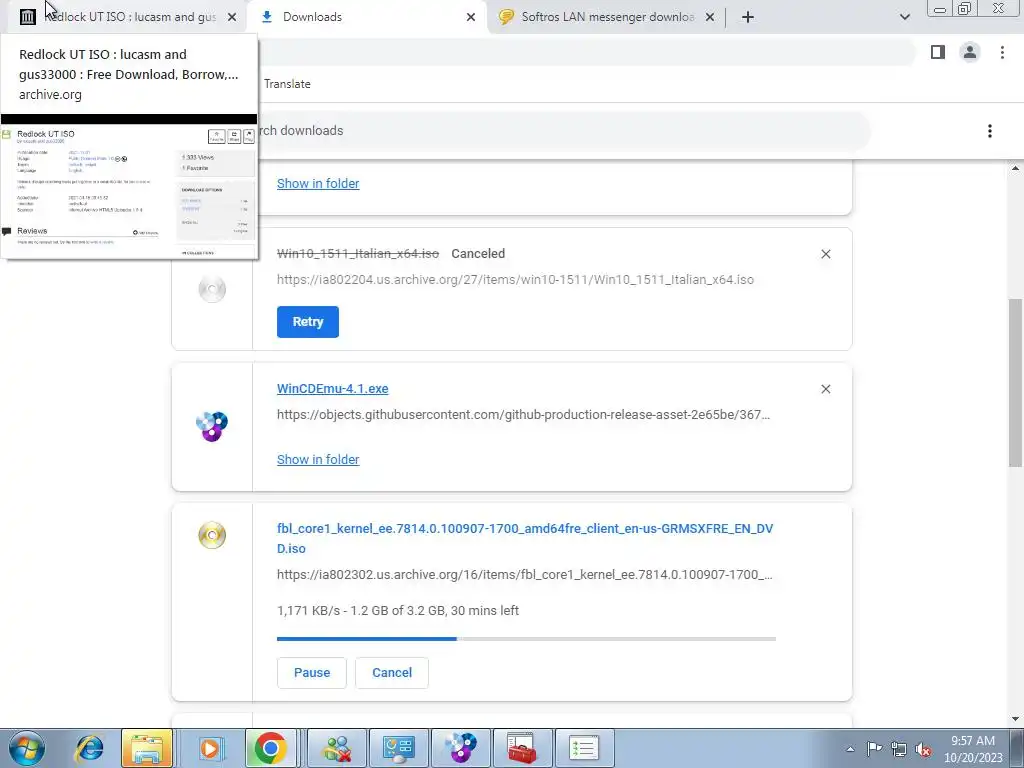Click the fbl_core1 download progress bar
The height and width of the screenshot is (768, 1024).
pyautogui.click(x=526, y=639)
